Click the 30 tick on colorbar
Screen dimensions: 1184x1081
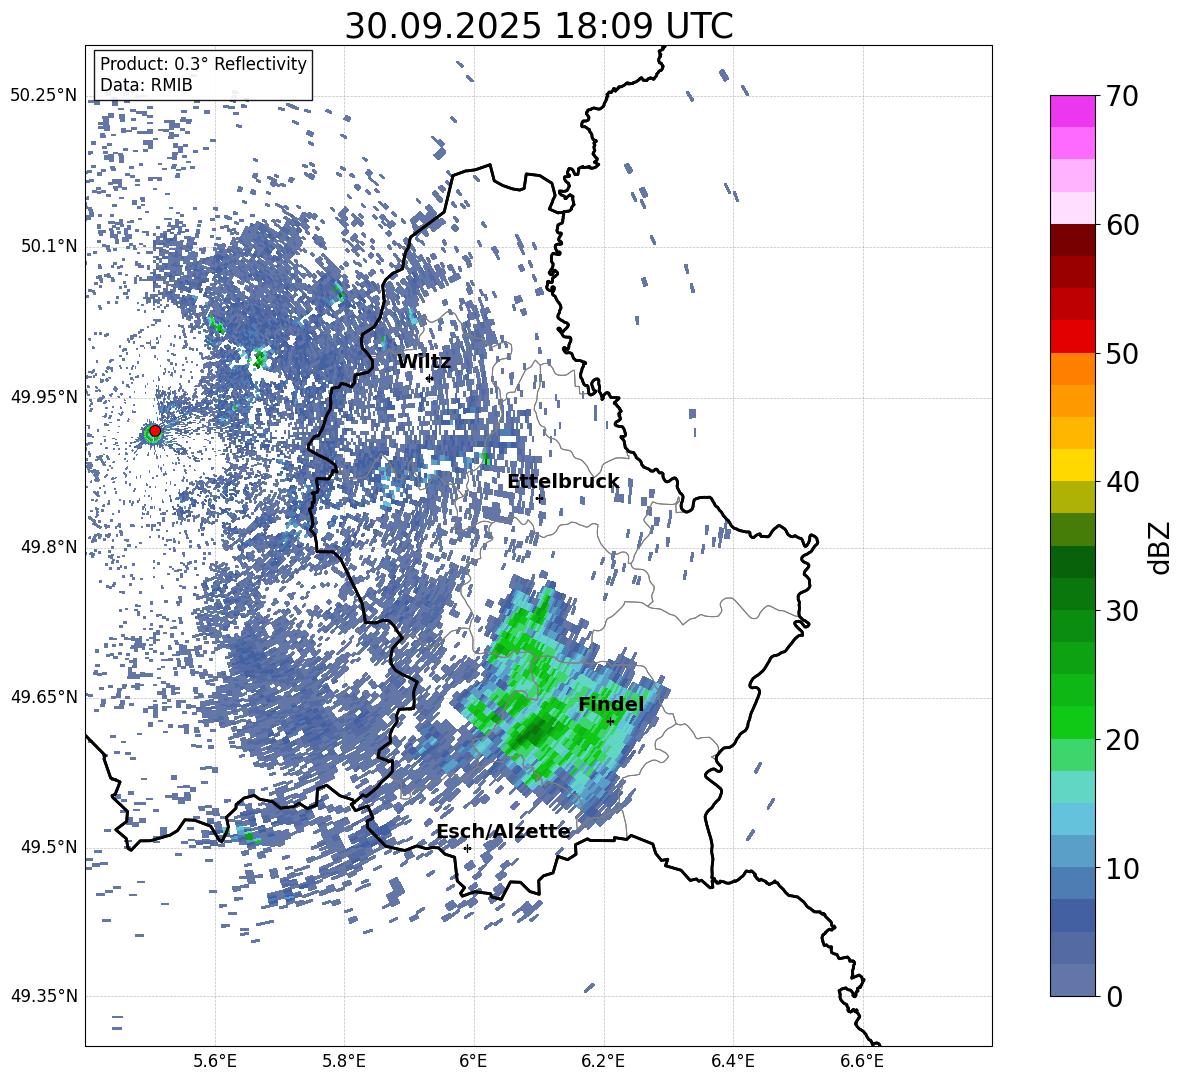pyautogui.click(x=1122, y=611)
